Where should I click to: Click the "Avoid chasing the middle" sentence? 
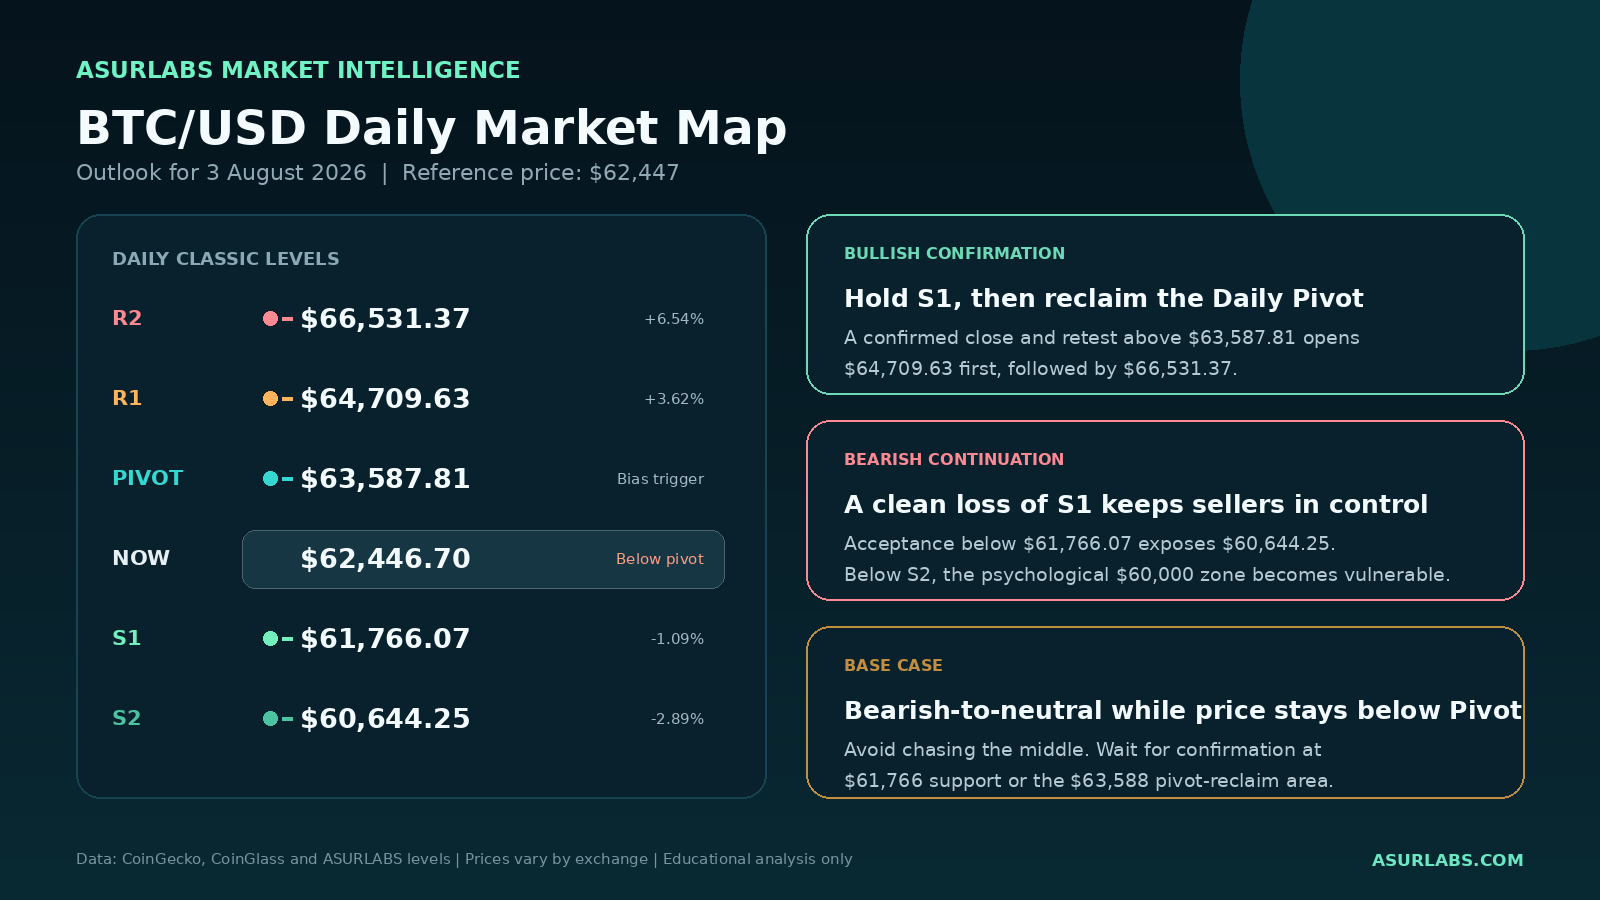pyautogui.click(x=1082, y=750)
